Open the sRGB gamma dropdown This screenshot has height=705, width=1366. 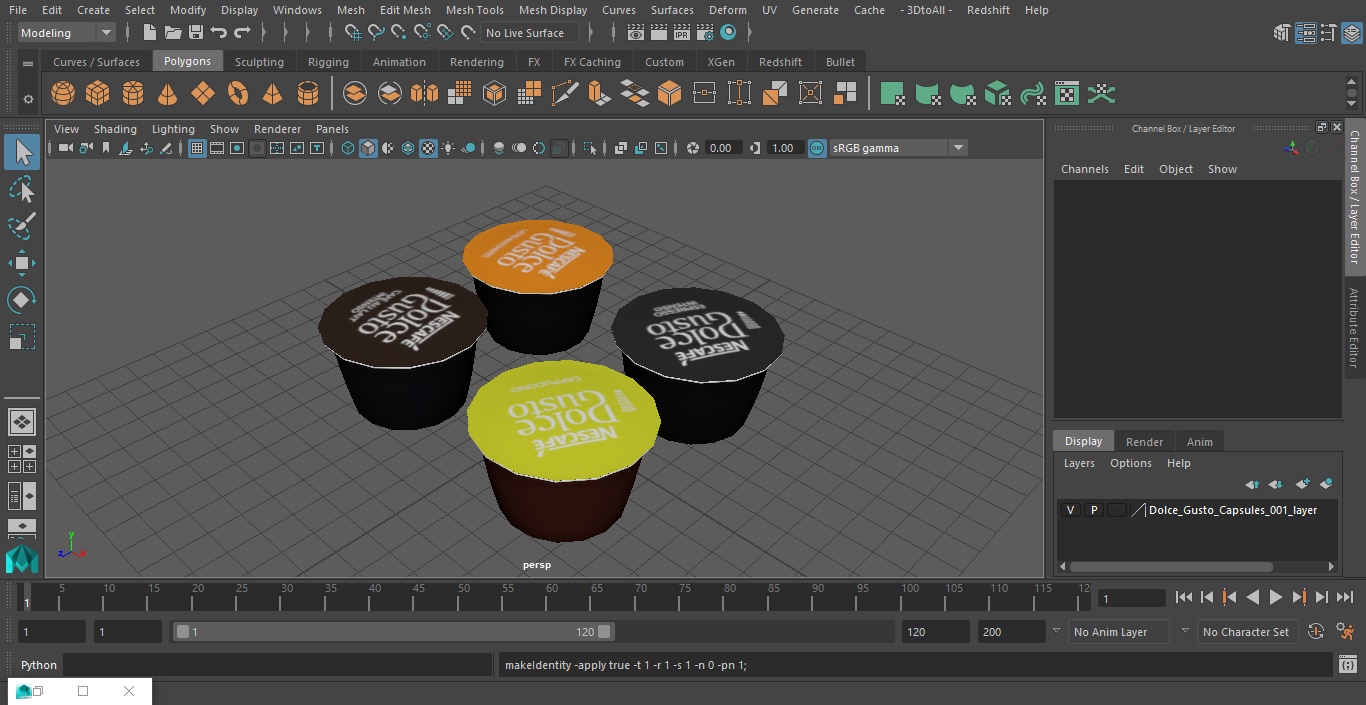click(x=898, y=148)
